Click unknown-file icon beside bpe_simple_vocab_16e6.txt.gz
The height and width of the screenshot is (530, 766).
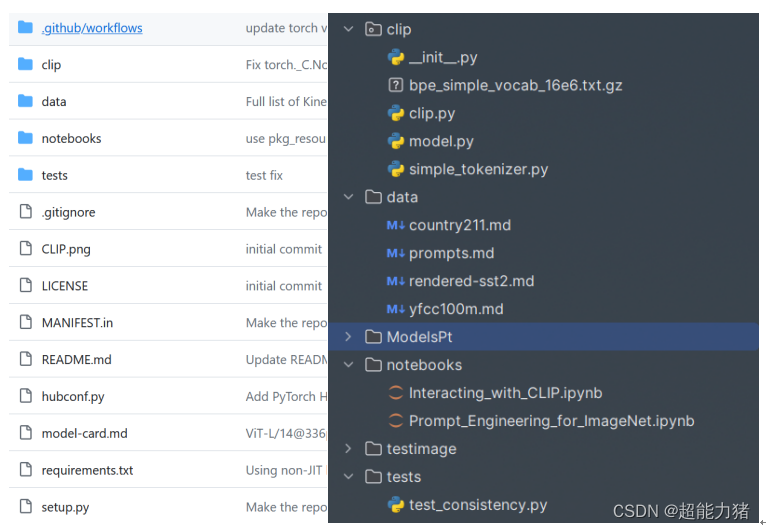[396, 85]
